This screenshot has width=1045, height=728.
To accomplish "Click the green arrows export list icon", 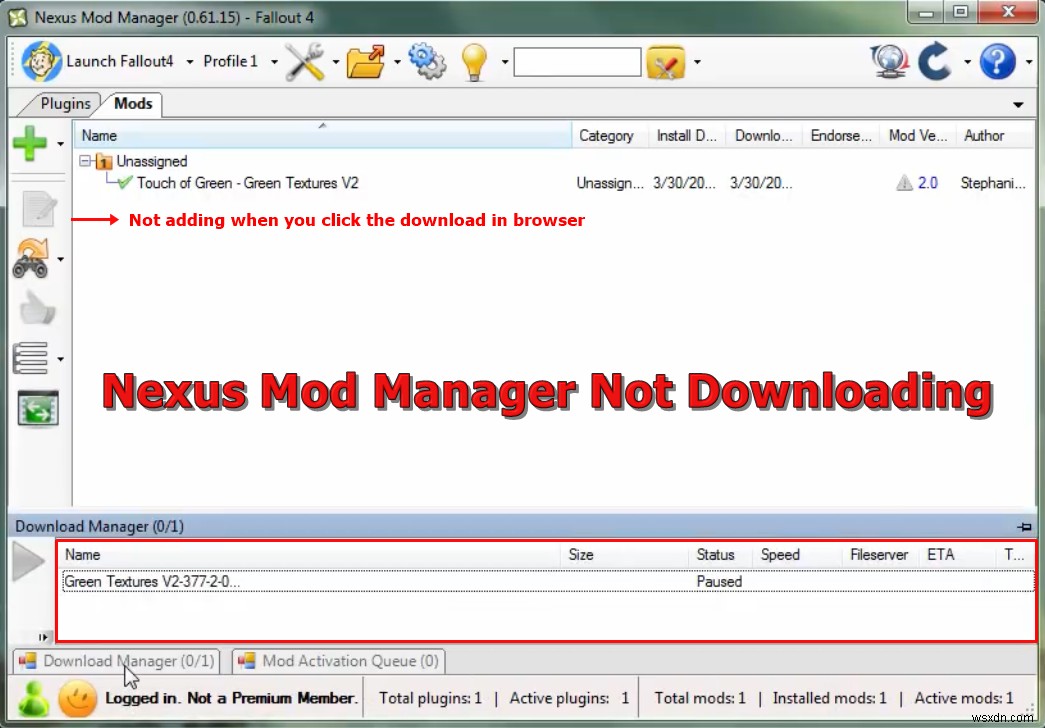I will (38, 409).
